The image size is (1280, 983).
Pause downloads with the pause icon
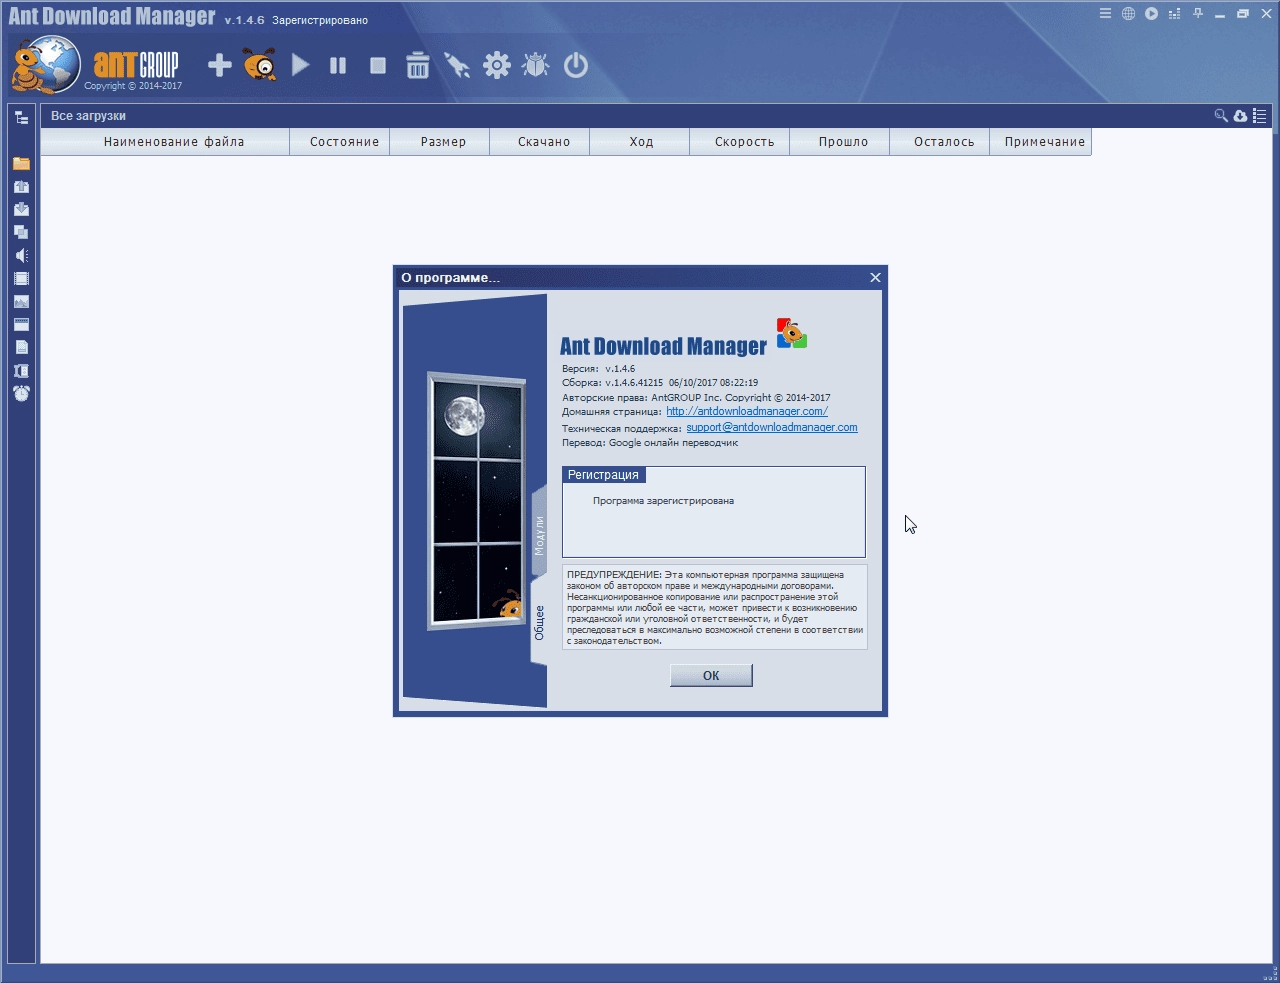pyautogui.click(x=338, y=66)
